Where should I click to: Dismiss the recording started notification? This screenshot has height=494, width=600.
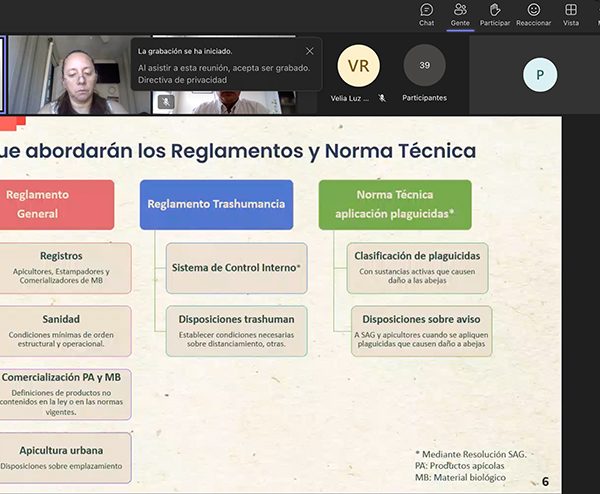[x=309, y=51]
